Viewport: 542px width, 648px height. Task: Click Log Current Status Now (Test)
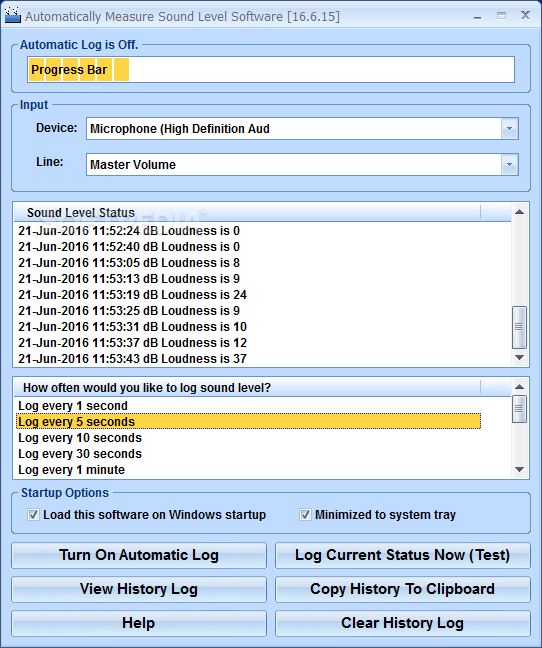tap(403, 555)
